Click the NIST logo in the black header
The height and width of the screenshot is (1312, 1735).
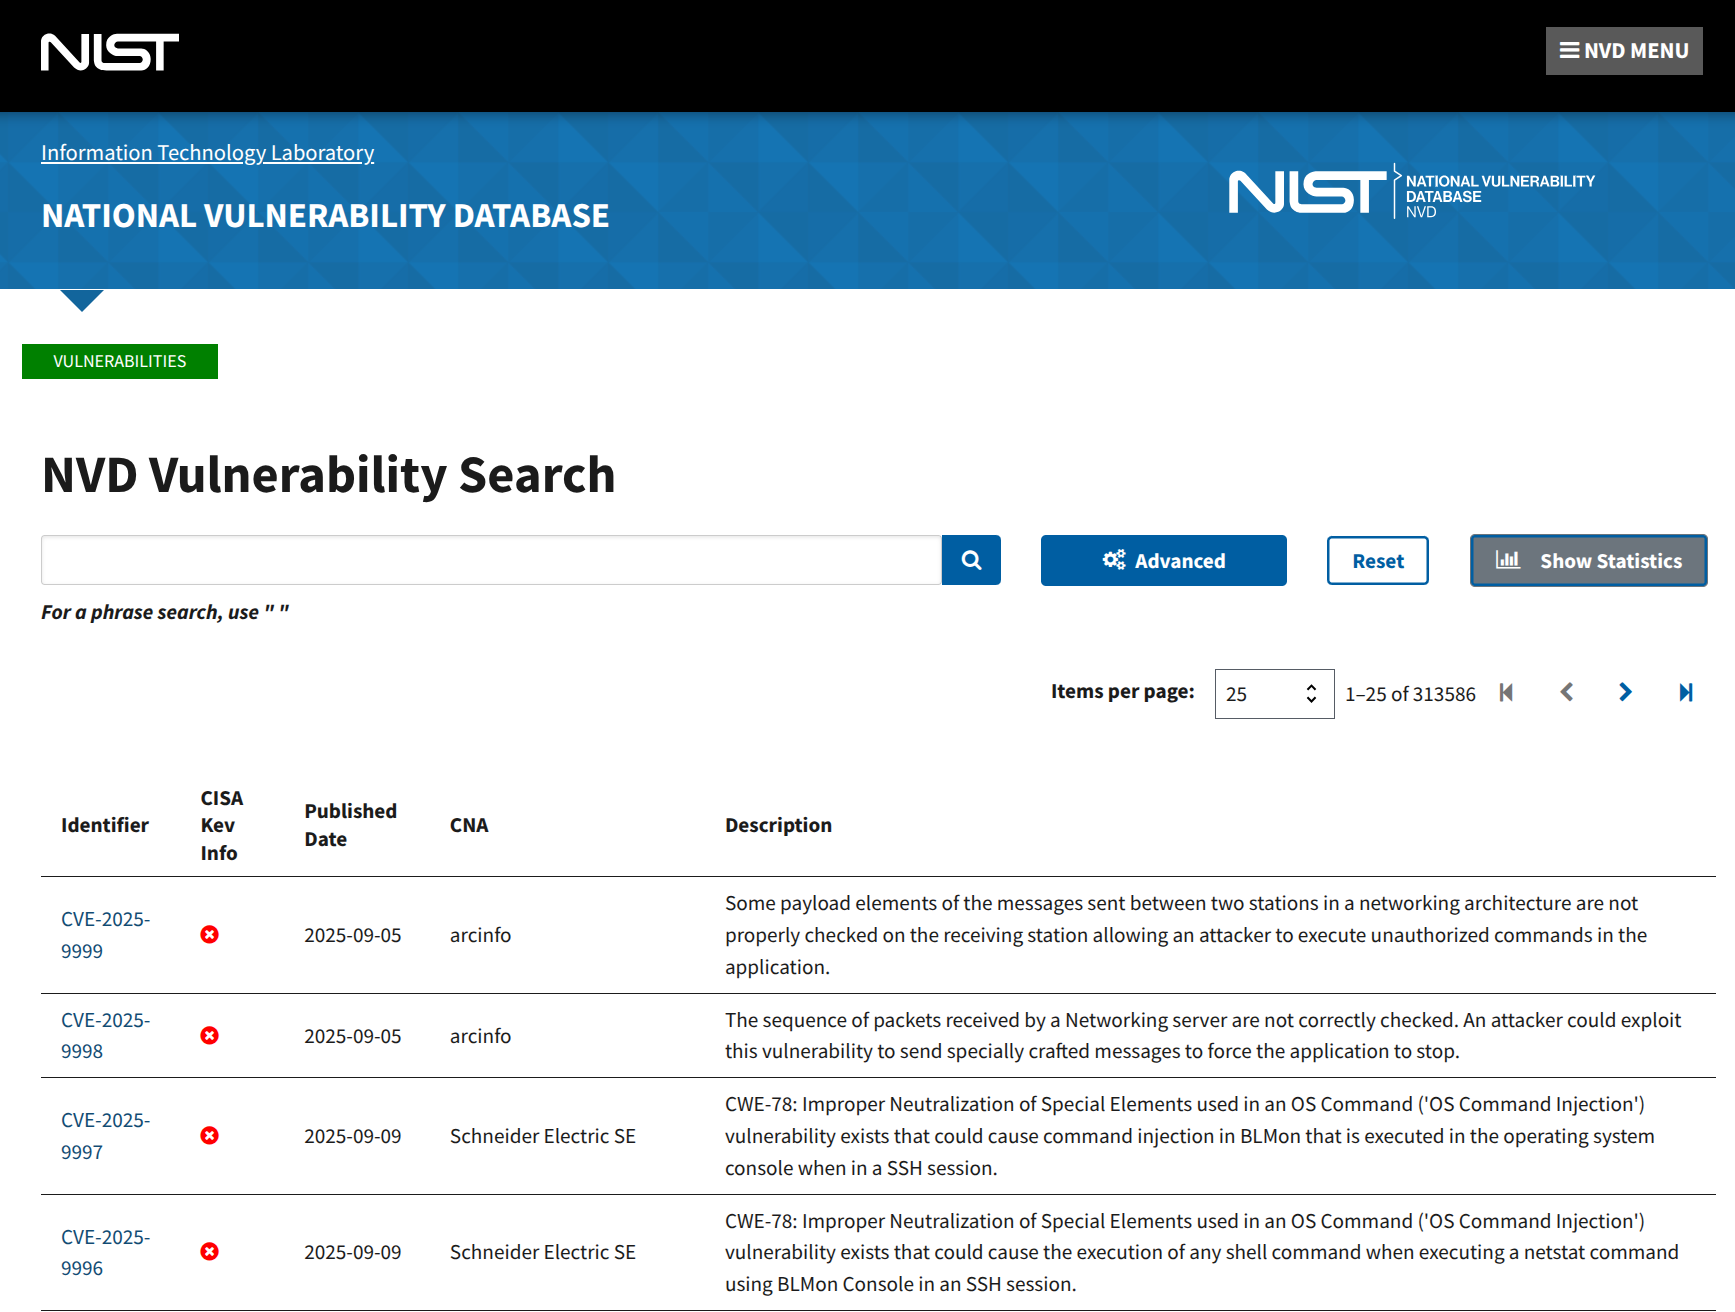click(110, 52)
